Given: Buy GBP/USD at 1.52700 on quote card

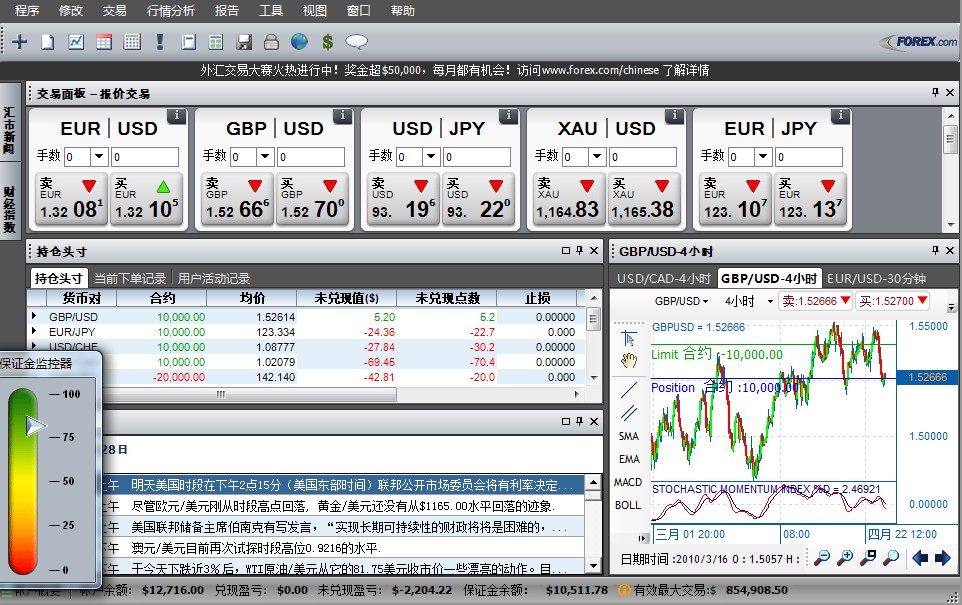Looking at the screenshot, I should point(313,199).
